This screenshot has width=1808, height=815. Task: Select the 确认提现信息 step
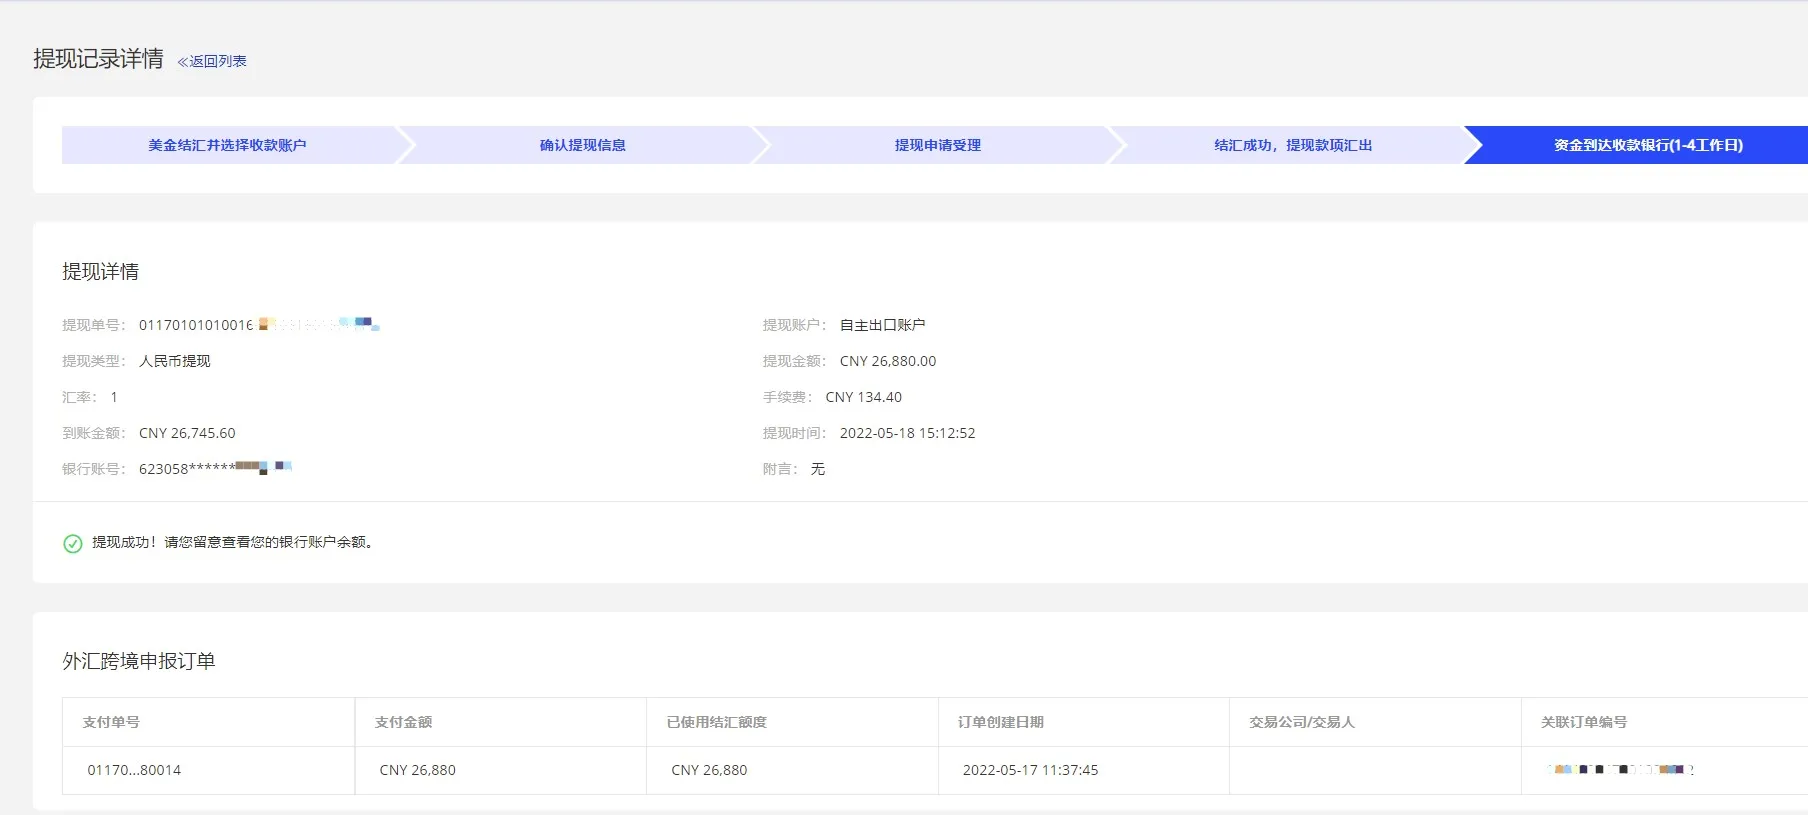tap(582, 145)
